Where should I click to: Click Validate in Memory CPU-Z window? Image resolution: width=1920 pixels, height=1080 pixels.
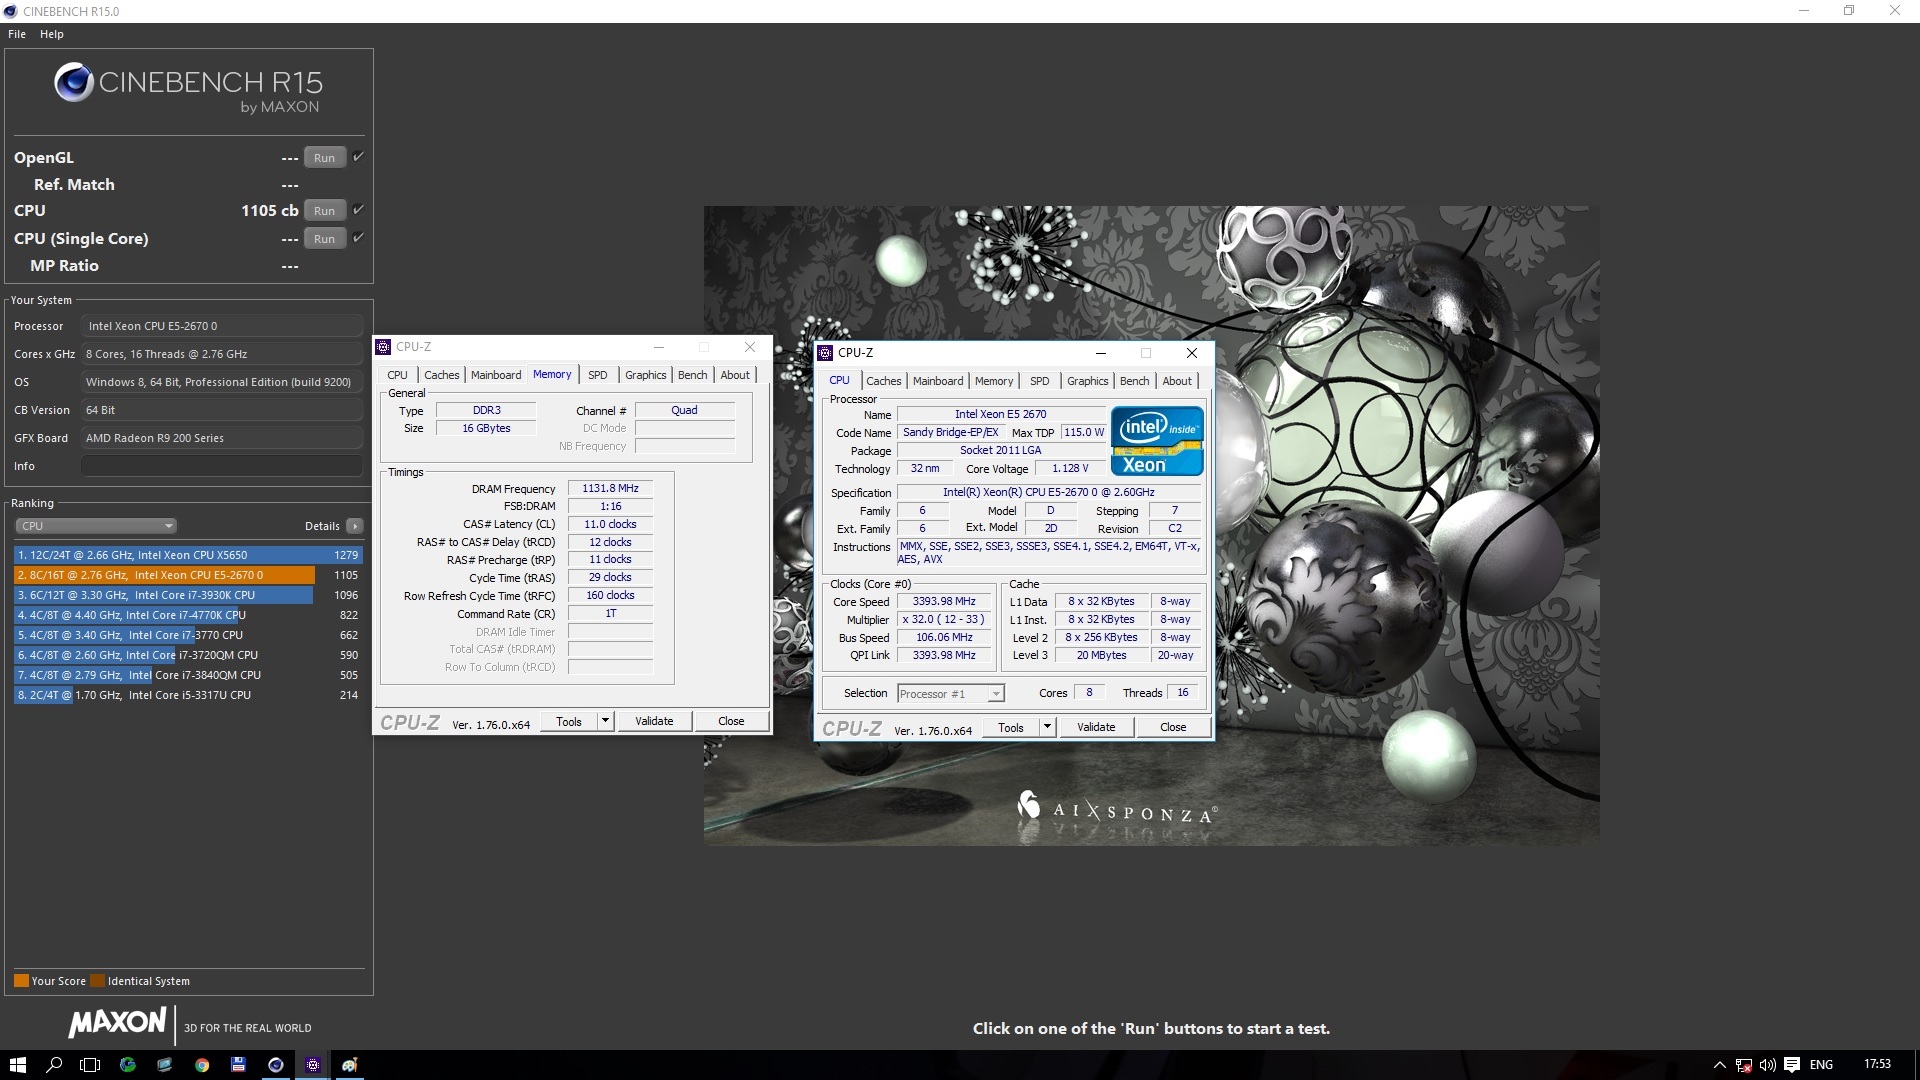click(x=654, y=721)
